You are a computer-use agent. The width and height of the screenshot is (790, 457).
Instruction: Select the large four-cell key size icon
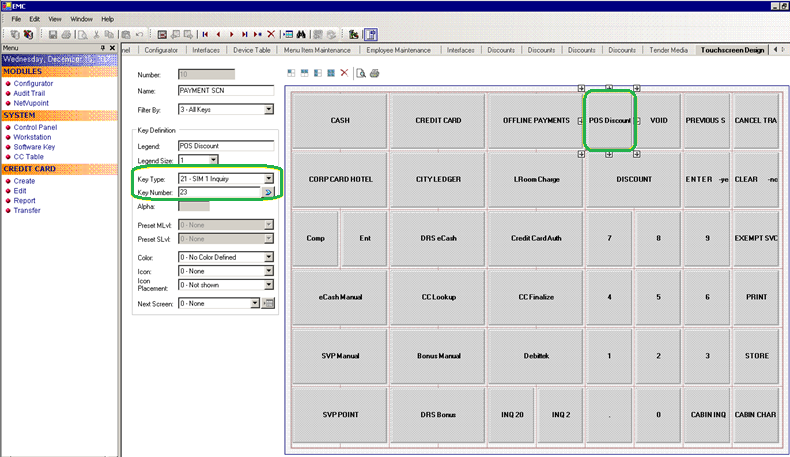click(331, 73)
